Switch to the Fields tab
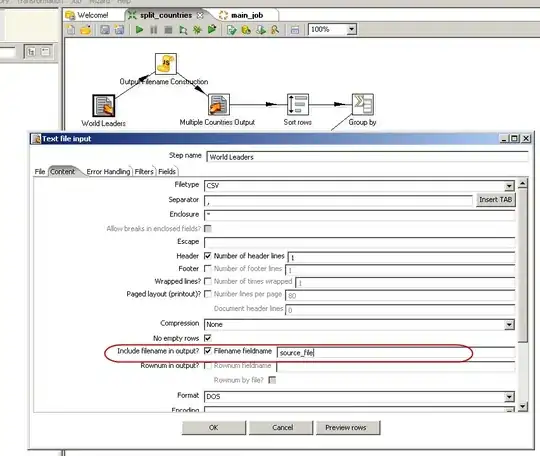This screenshot has height=456, width=540. click(167, 172)
